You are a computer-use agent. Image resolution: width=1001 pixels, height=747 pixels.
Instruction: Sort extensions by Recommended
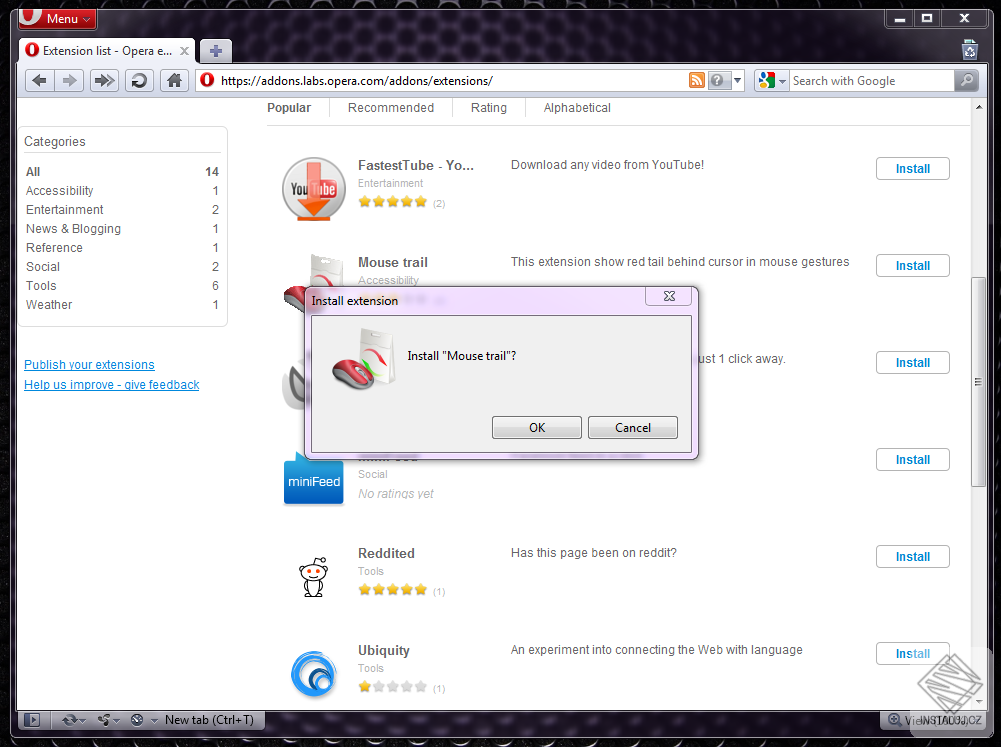pos(391,107)
